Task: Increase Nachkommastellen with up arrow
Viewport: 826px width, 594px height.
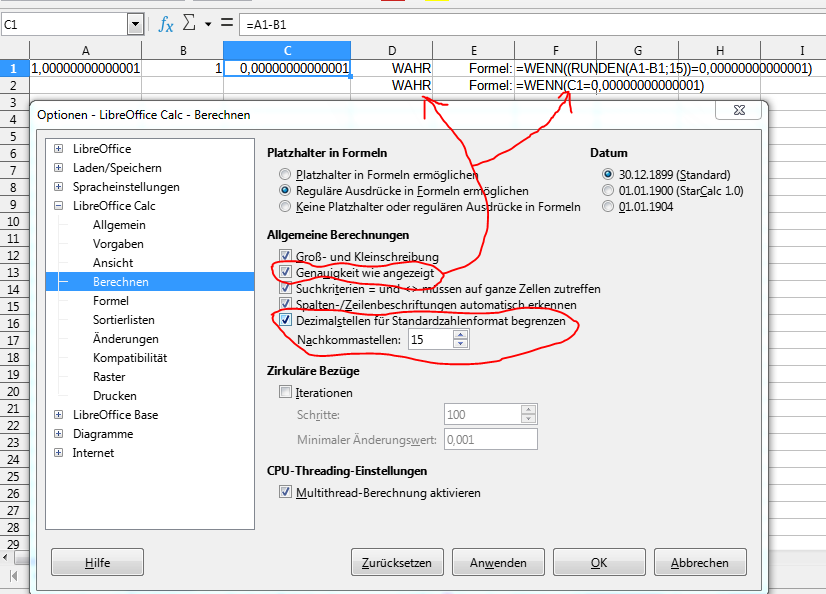Action: pyautogui.click(x=460, y=335)
